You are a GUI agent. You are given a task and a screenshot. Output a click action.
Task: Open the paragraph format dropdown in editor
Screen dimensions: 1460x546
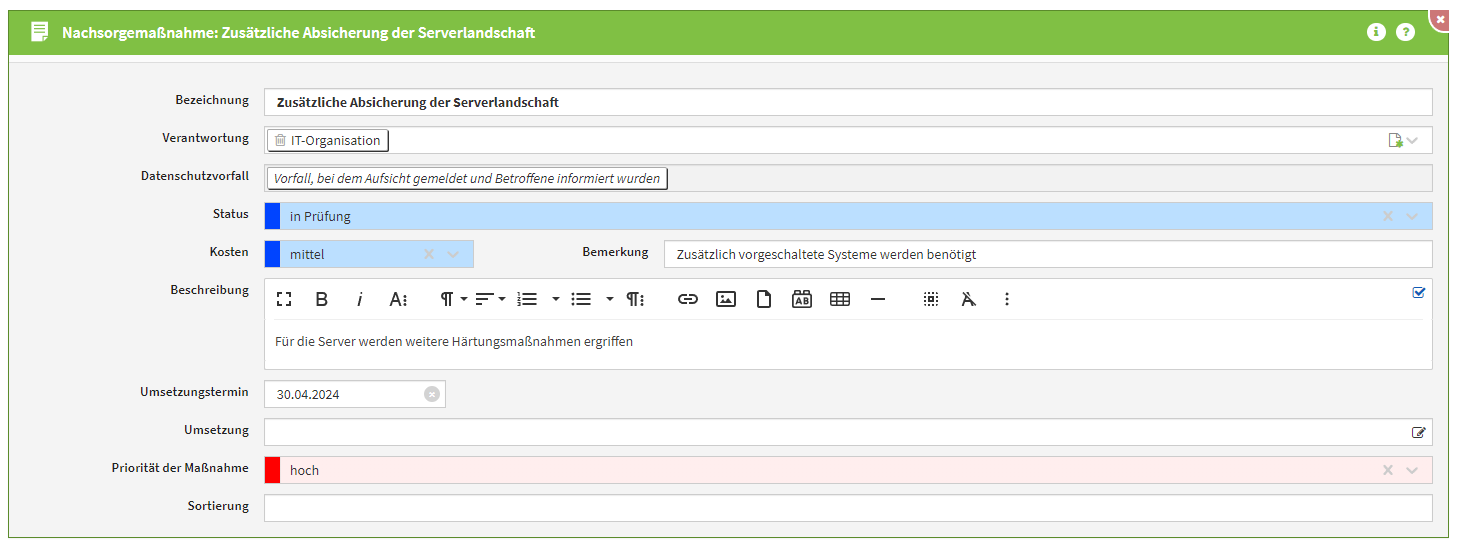[x=453, y=299]
